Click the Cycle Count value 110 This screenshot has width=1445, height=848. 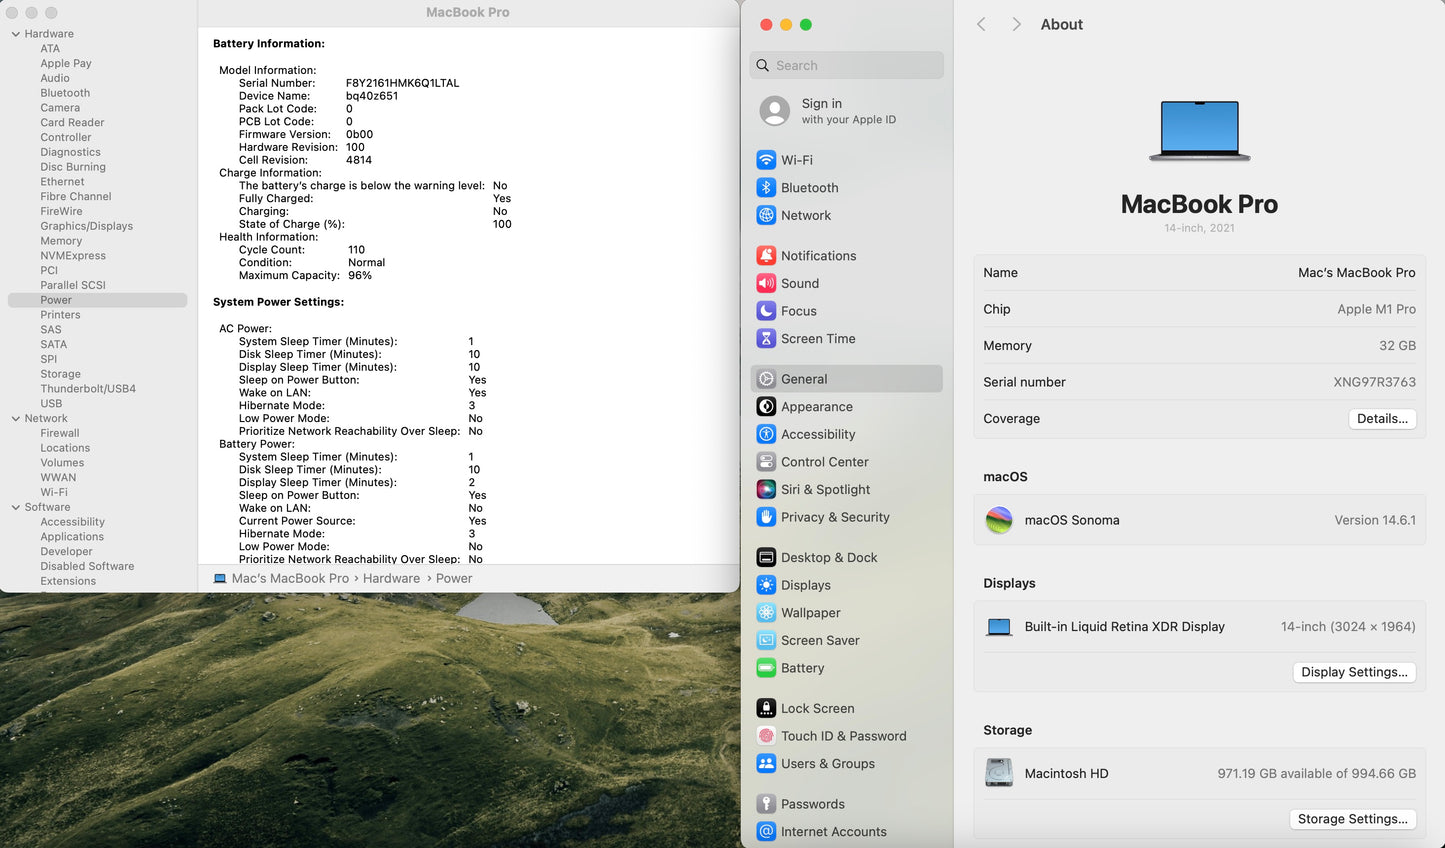point(356,250)
